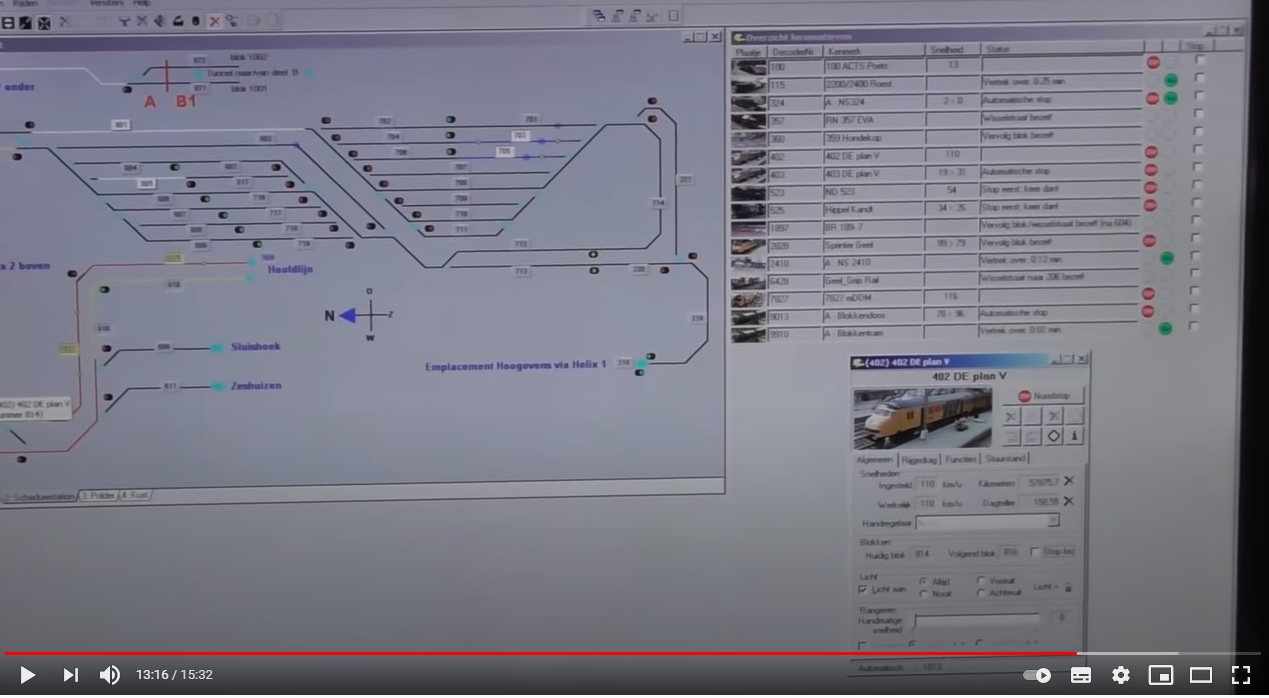This screenshot has height=698, width=1269.
Task: Click green indicator for NS 2410 row
Action: pos(1167,258)
